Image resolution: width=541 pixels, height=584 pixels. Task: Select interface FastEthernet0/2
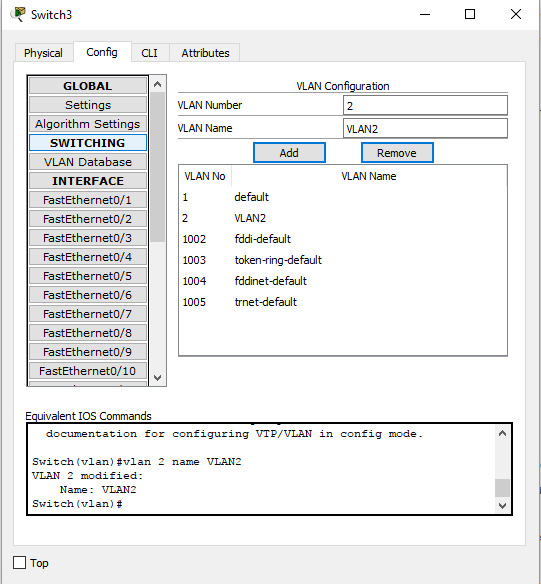pyautogui.click(x=88, y=219)
